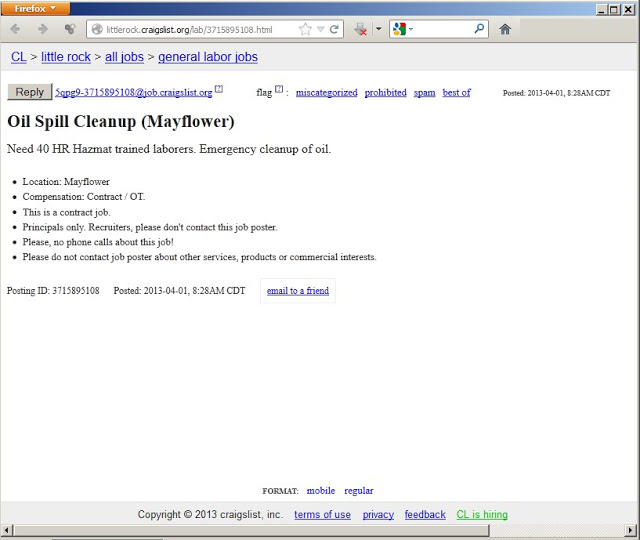Click the horizontal scrollbar right arrow
Screen dimensions: 640x540
[631, 531]
